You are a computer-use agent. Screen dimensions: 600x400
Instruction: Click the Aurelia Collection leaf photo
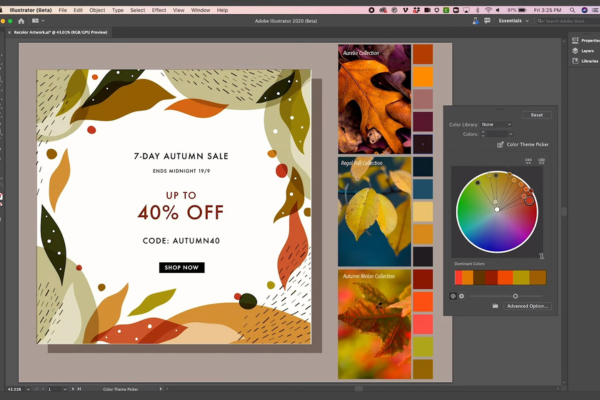(374, 99)
